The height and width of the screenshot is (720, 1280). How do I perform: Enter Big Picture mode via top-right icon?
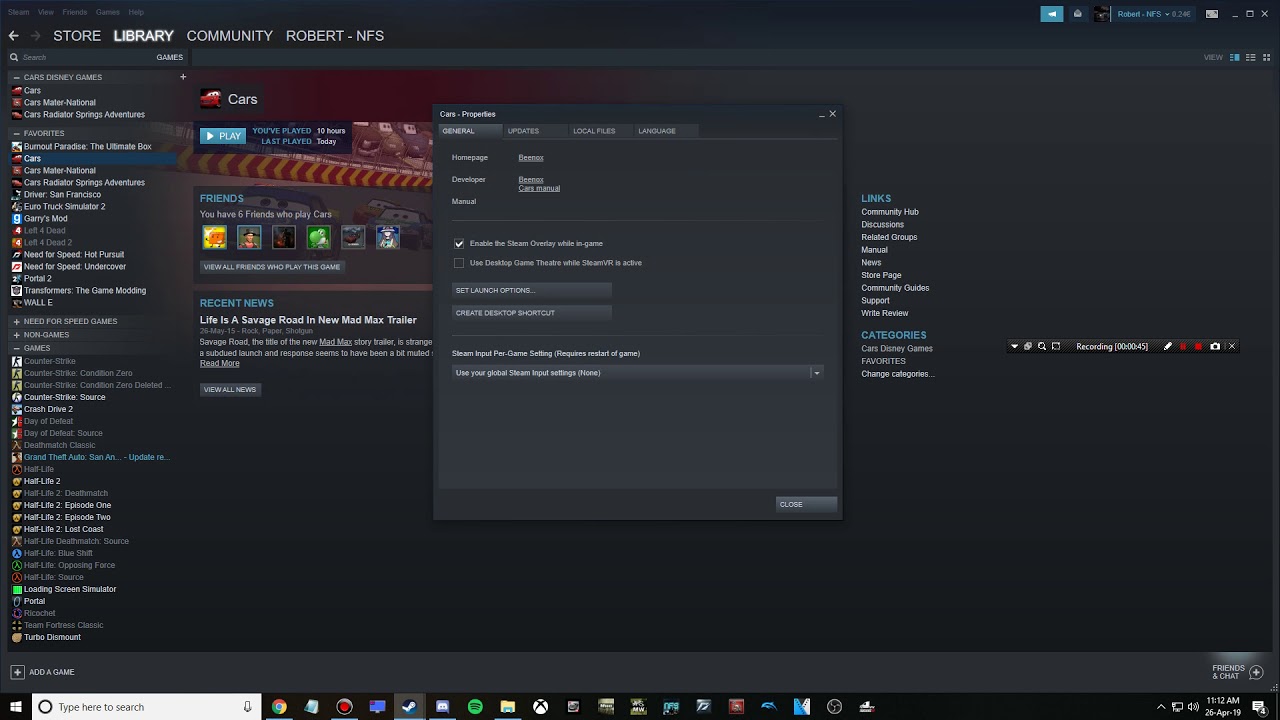point(1212,14)
